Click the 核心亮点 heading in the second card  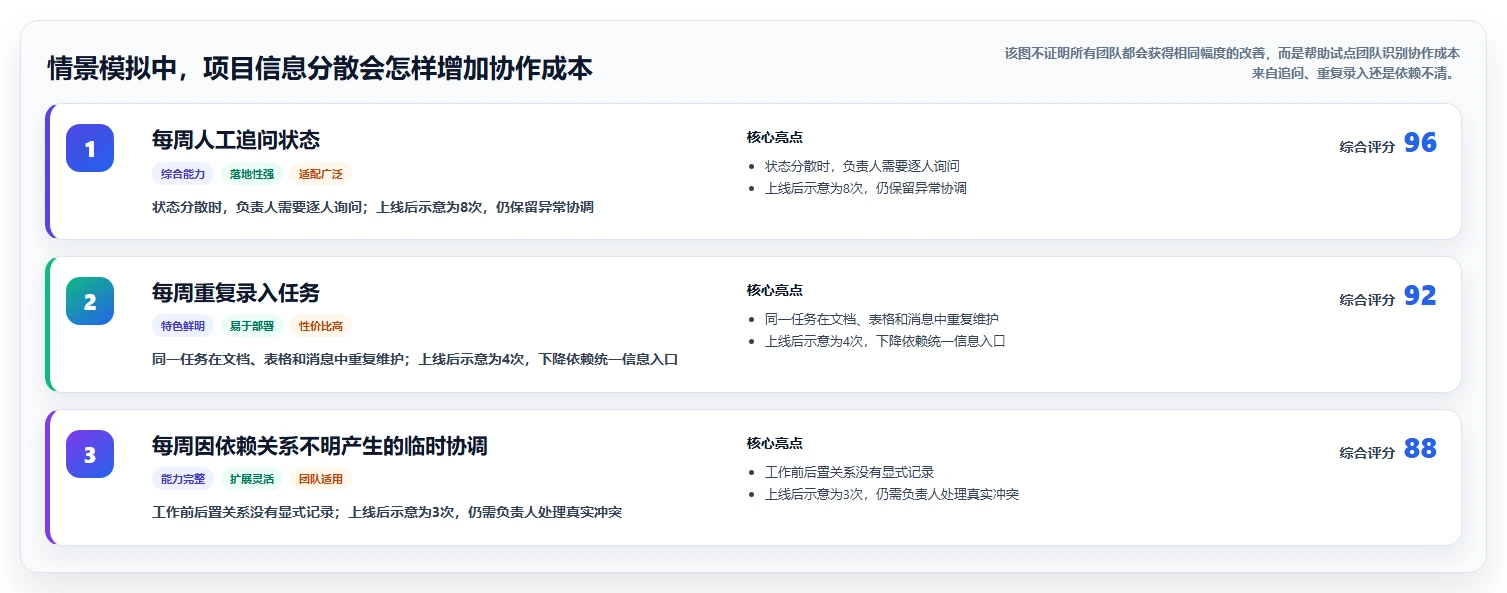(x=774, y=290)
